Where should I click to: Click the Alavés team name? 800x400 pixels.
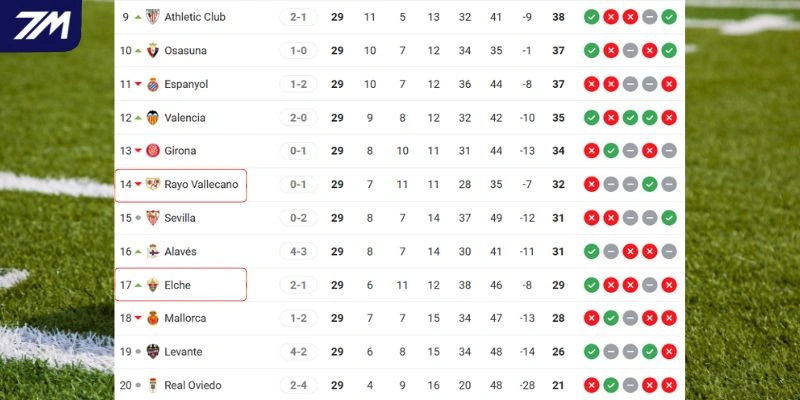(x=180, y=251)
